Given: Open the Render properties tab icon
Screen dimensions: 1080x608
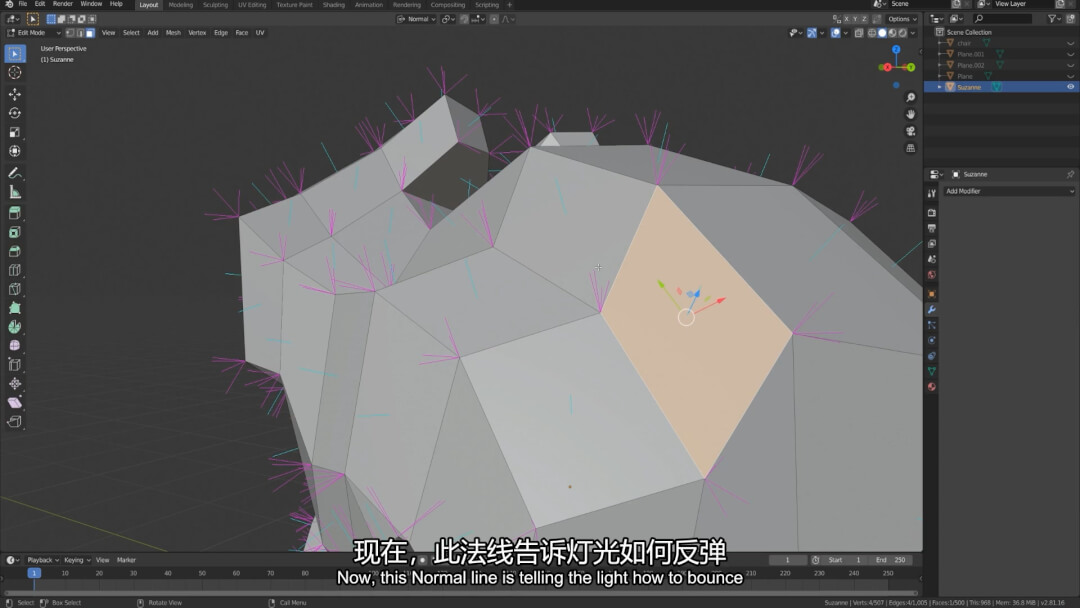Looking at the screenshot, I should pyautogui.click(x=931, y=213).
